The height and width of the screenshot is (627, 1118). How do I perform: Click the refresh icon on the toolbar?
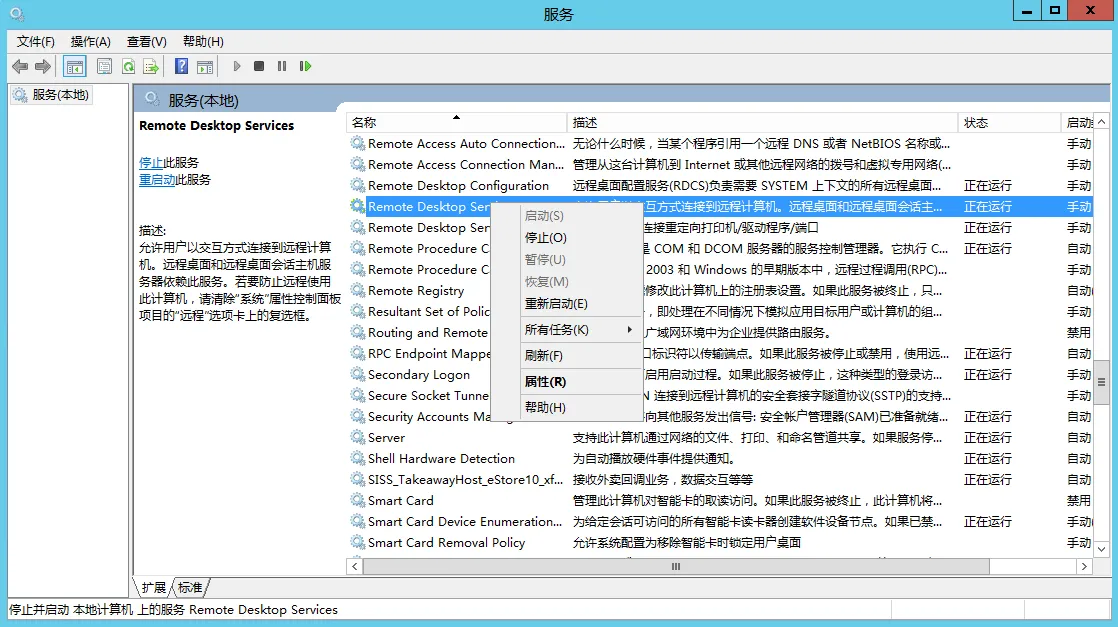(x=128, y=66)
